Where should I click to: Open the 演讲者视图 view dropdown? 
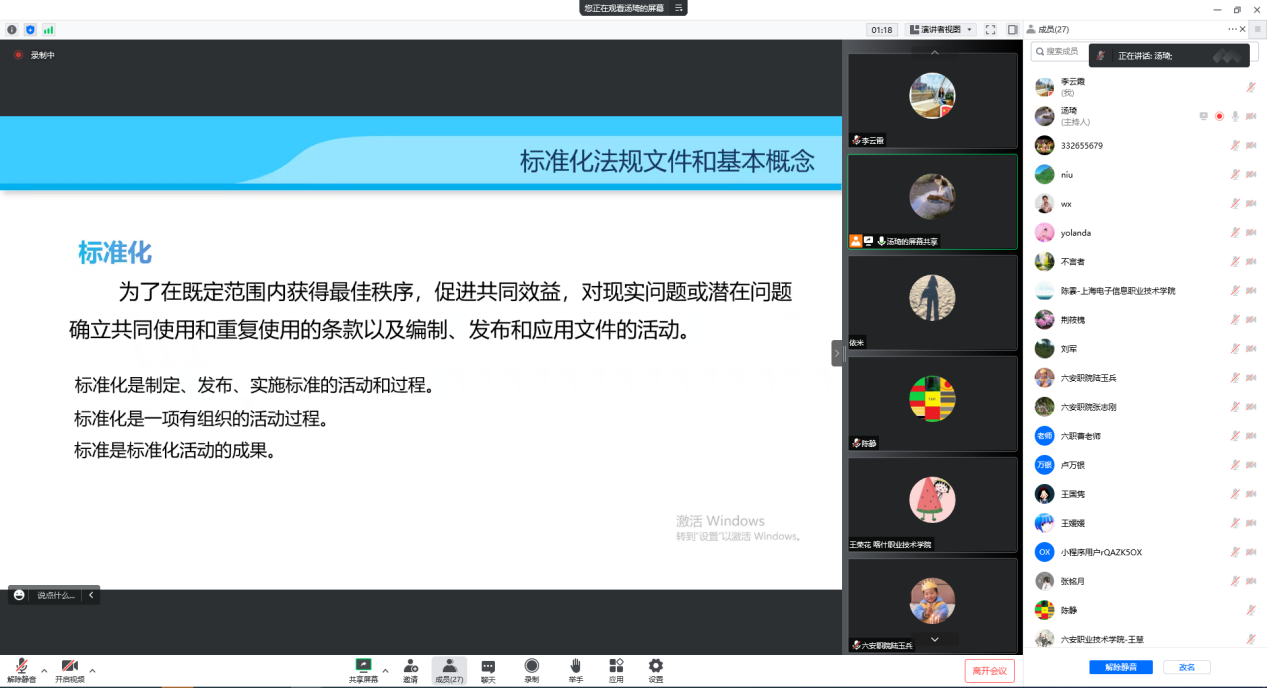(x=940, y=30)
